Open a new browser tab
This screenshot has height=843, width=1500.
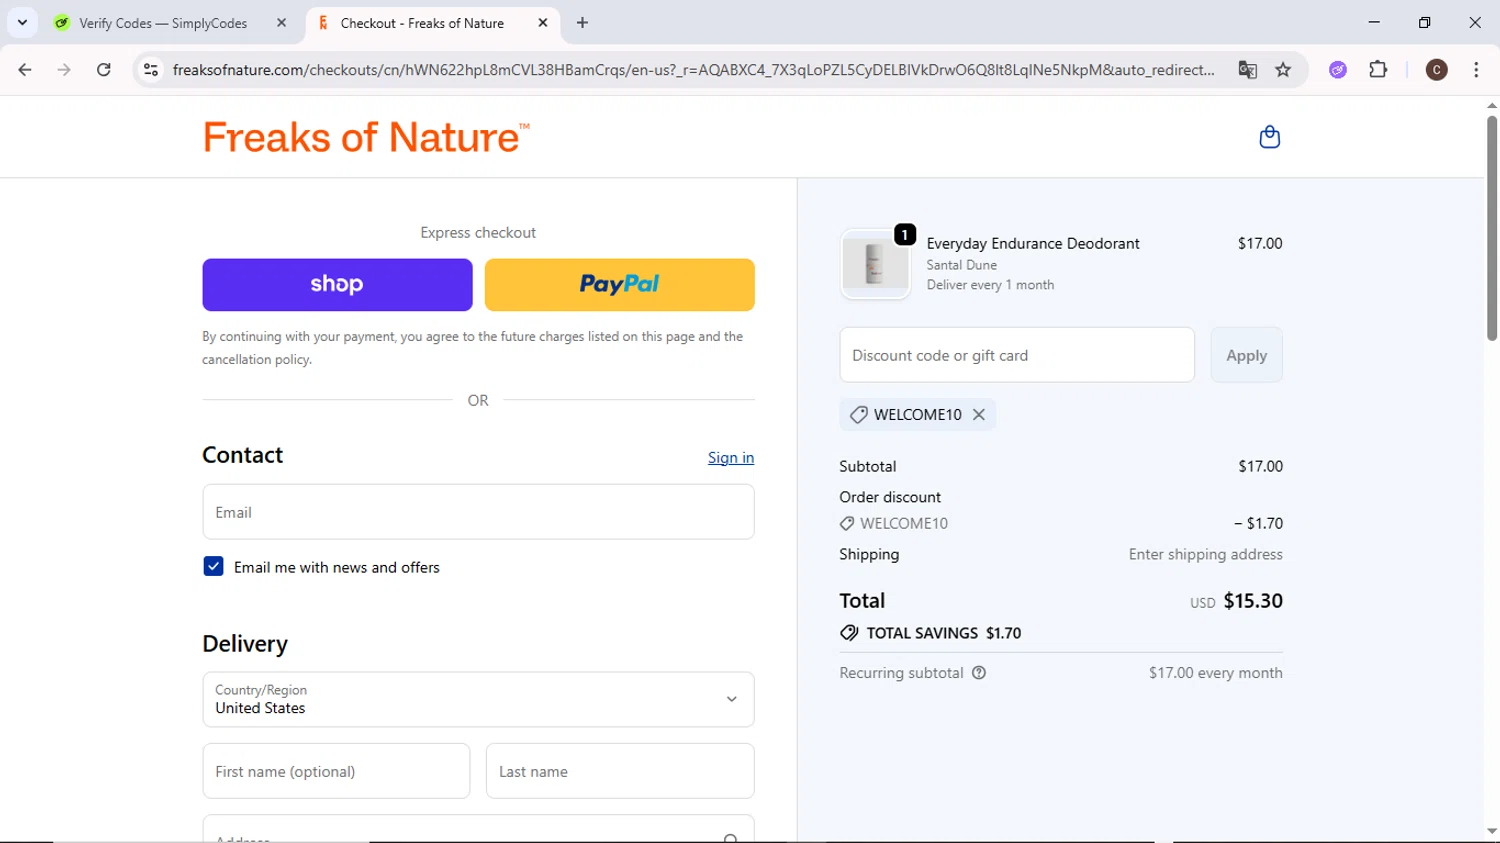pyautogui.click(x=582, y=22)
